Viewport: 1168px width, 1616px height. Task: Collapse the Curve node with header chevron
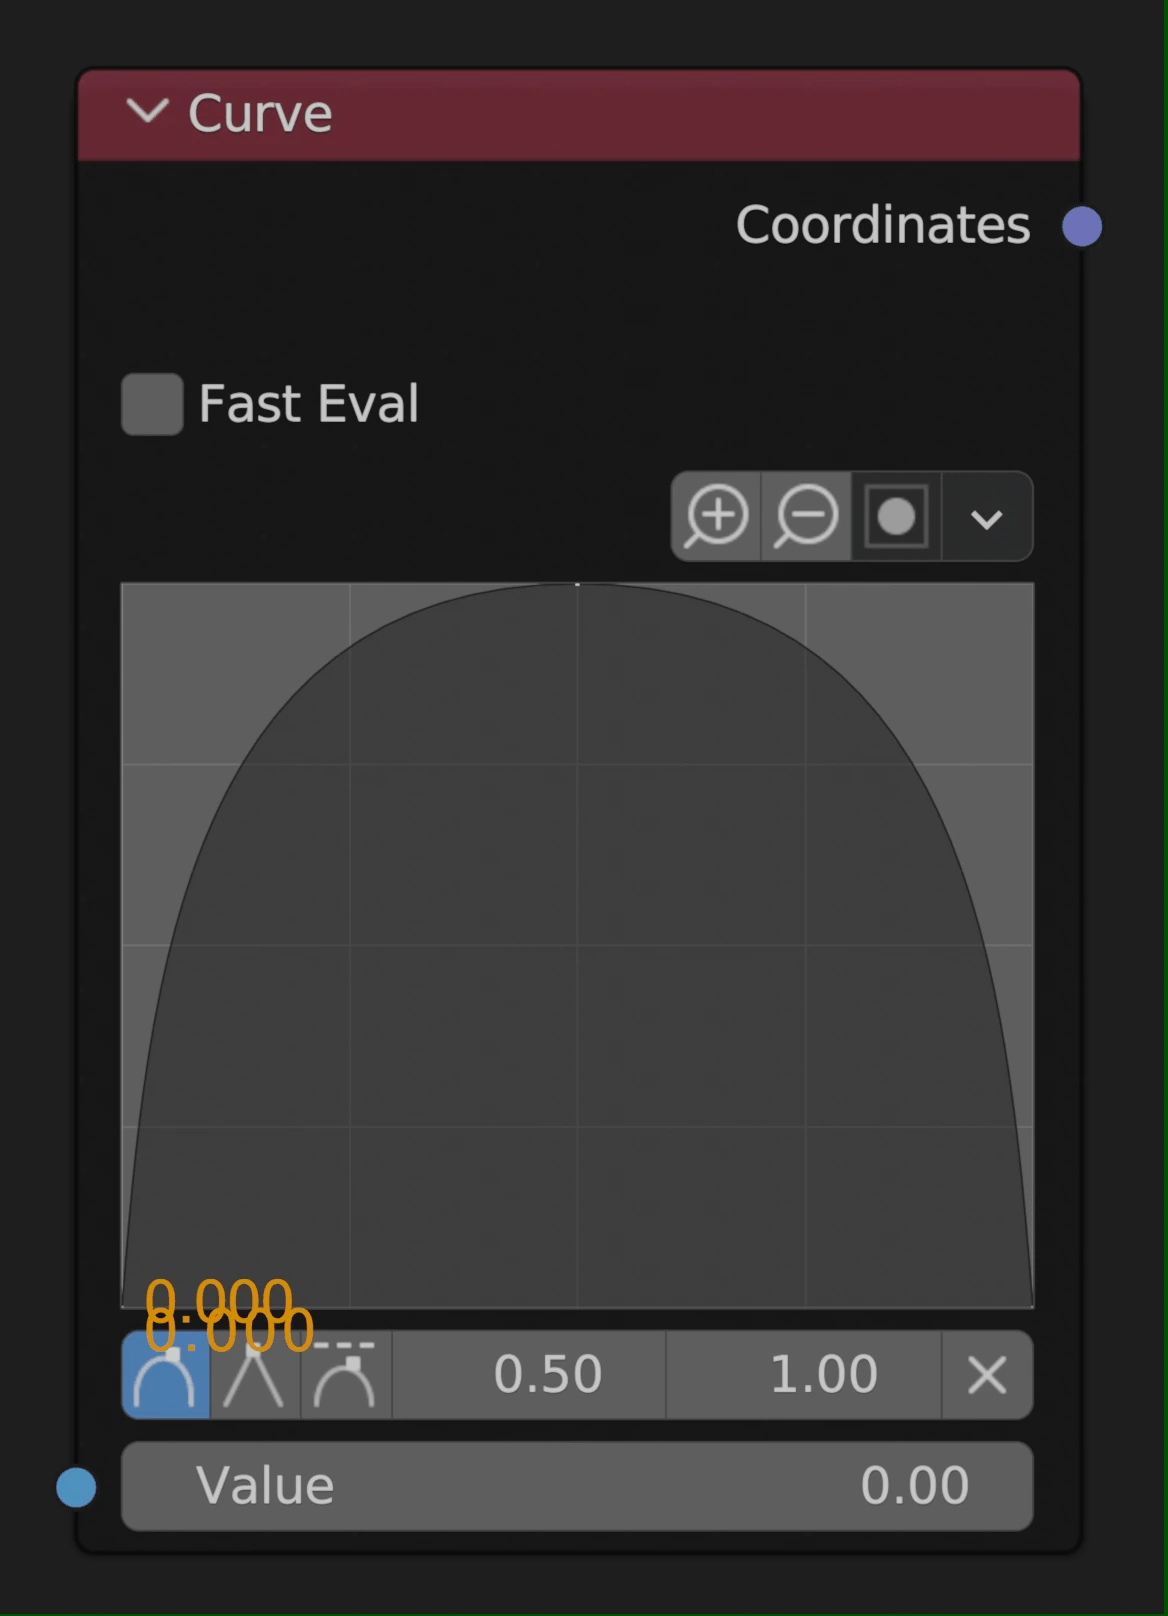pos(147,112)
